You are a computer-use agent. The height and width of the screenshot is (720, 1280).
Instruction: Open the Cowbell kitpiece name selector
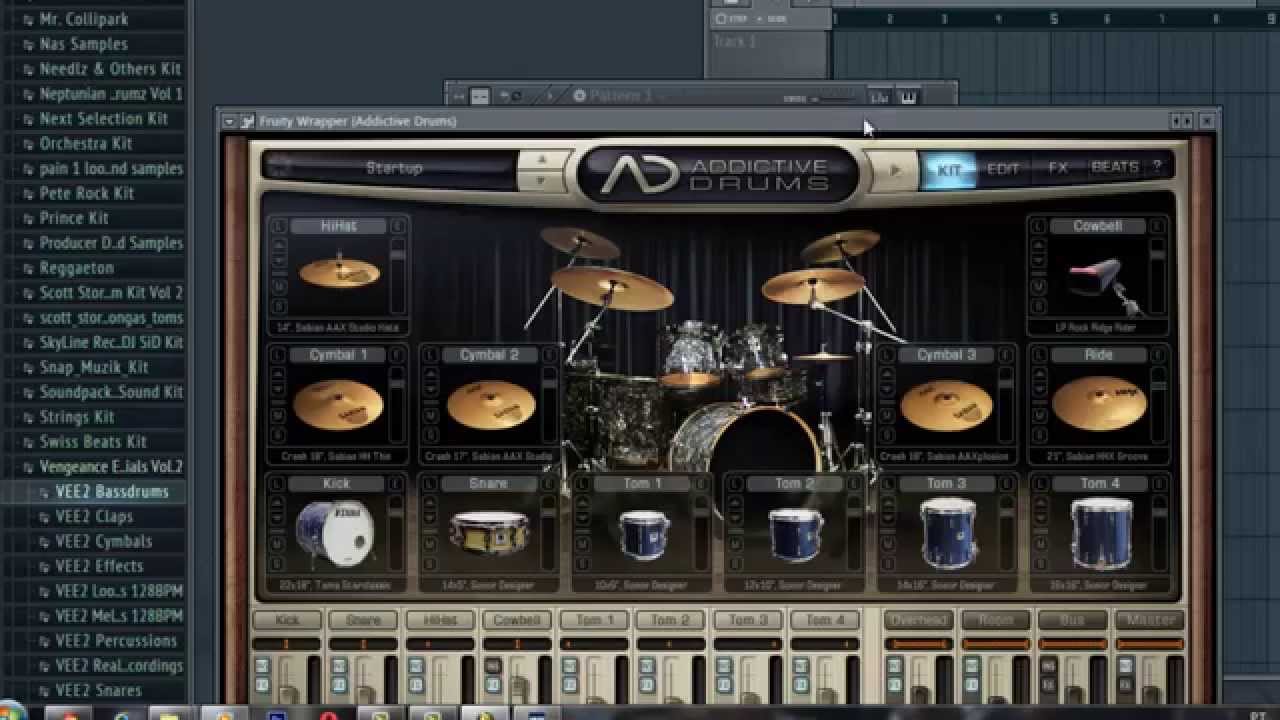coord(1098,226)
